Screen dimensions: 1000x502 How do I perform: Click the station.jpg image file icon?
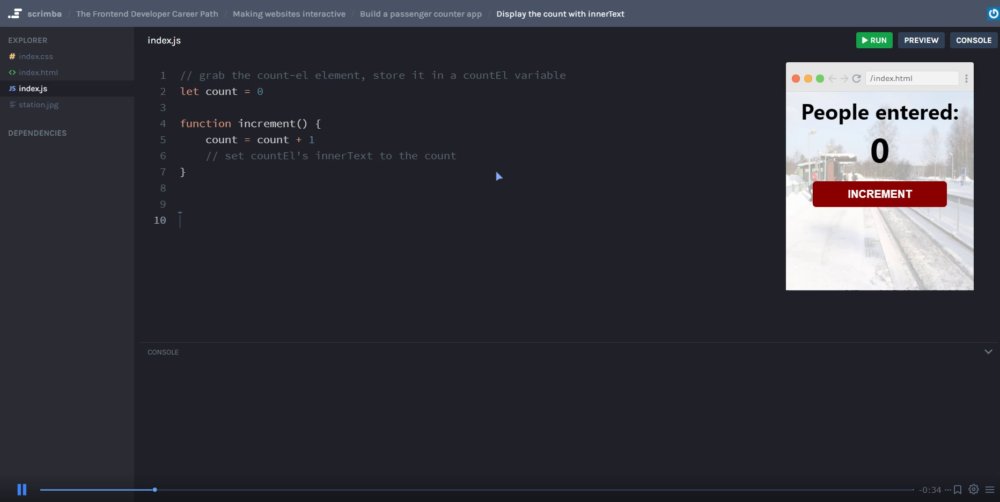coord(12,105)
